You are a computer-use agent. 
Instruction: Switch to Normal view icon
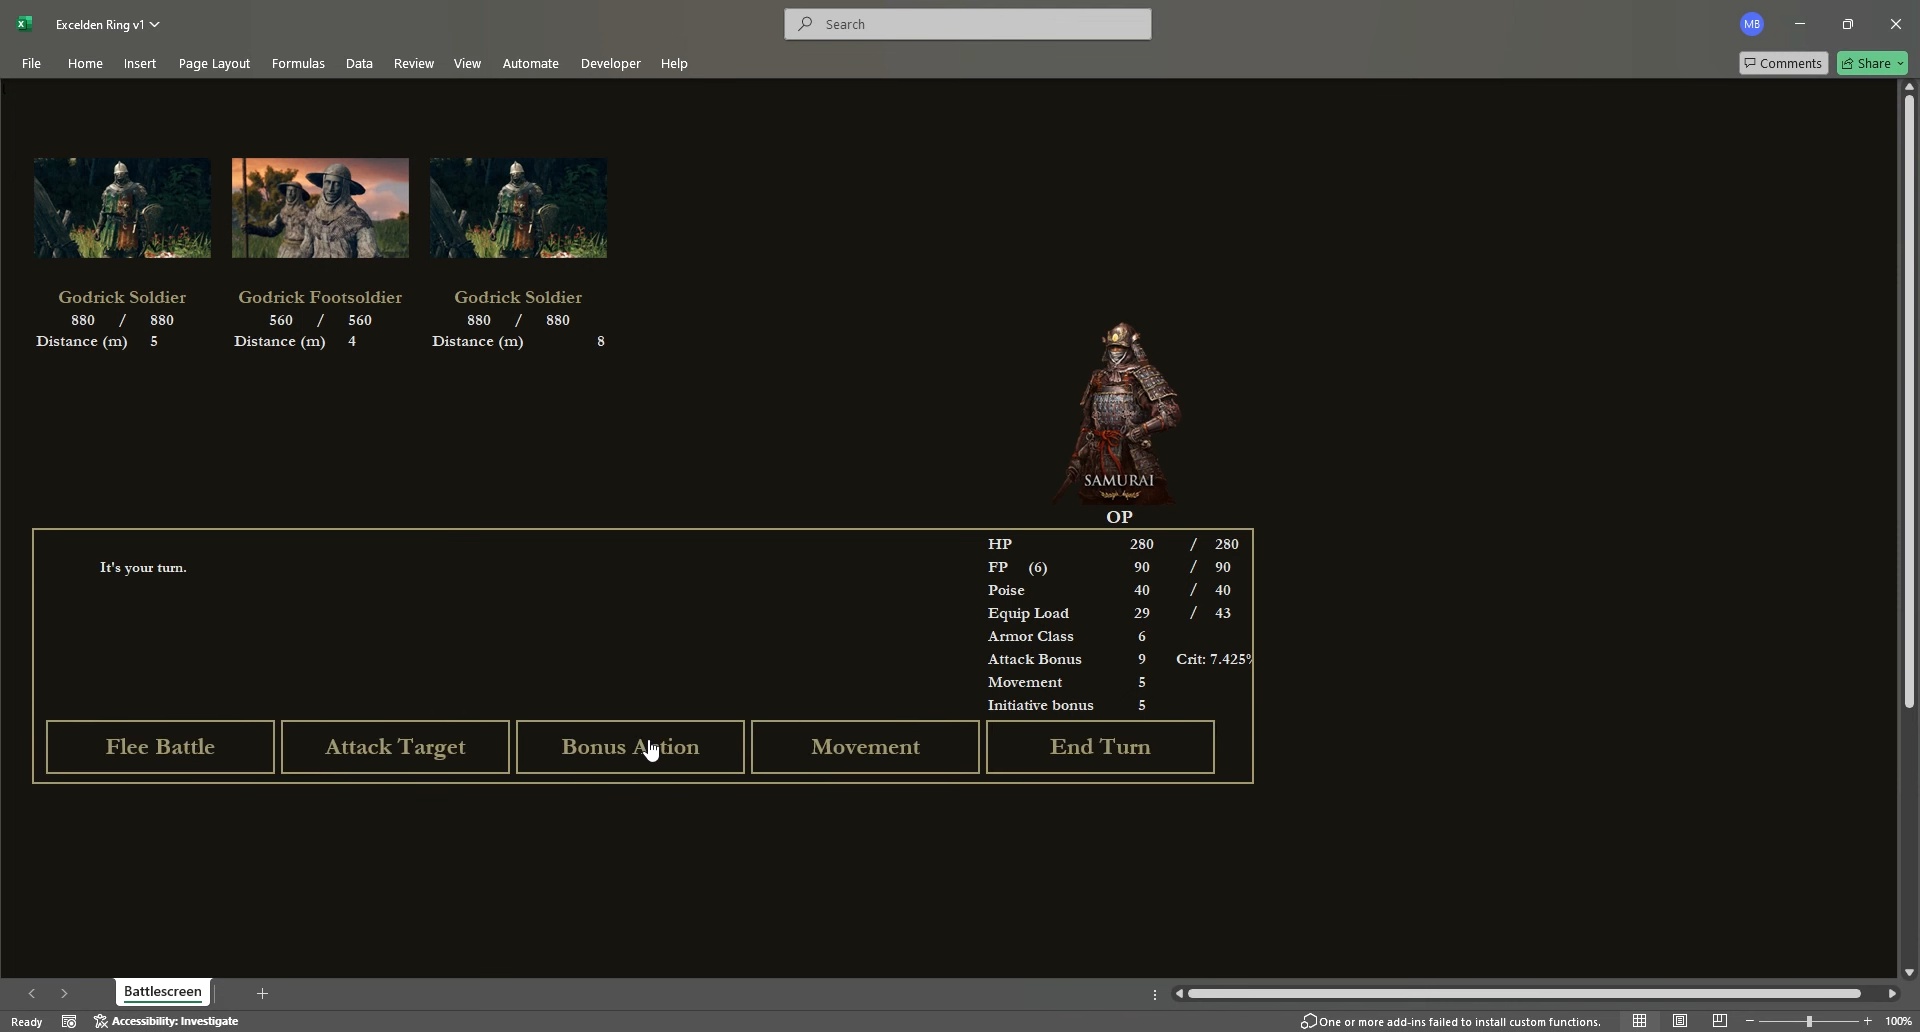pyautogui.click(x=1639, y=1021)
